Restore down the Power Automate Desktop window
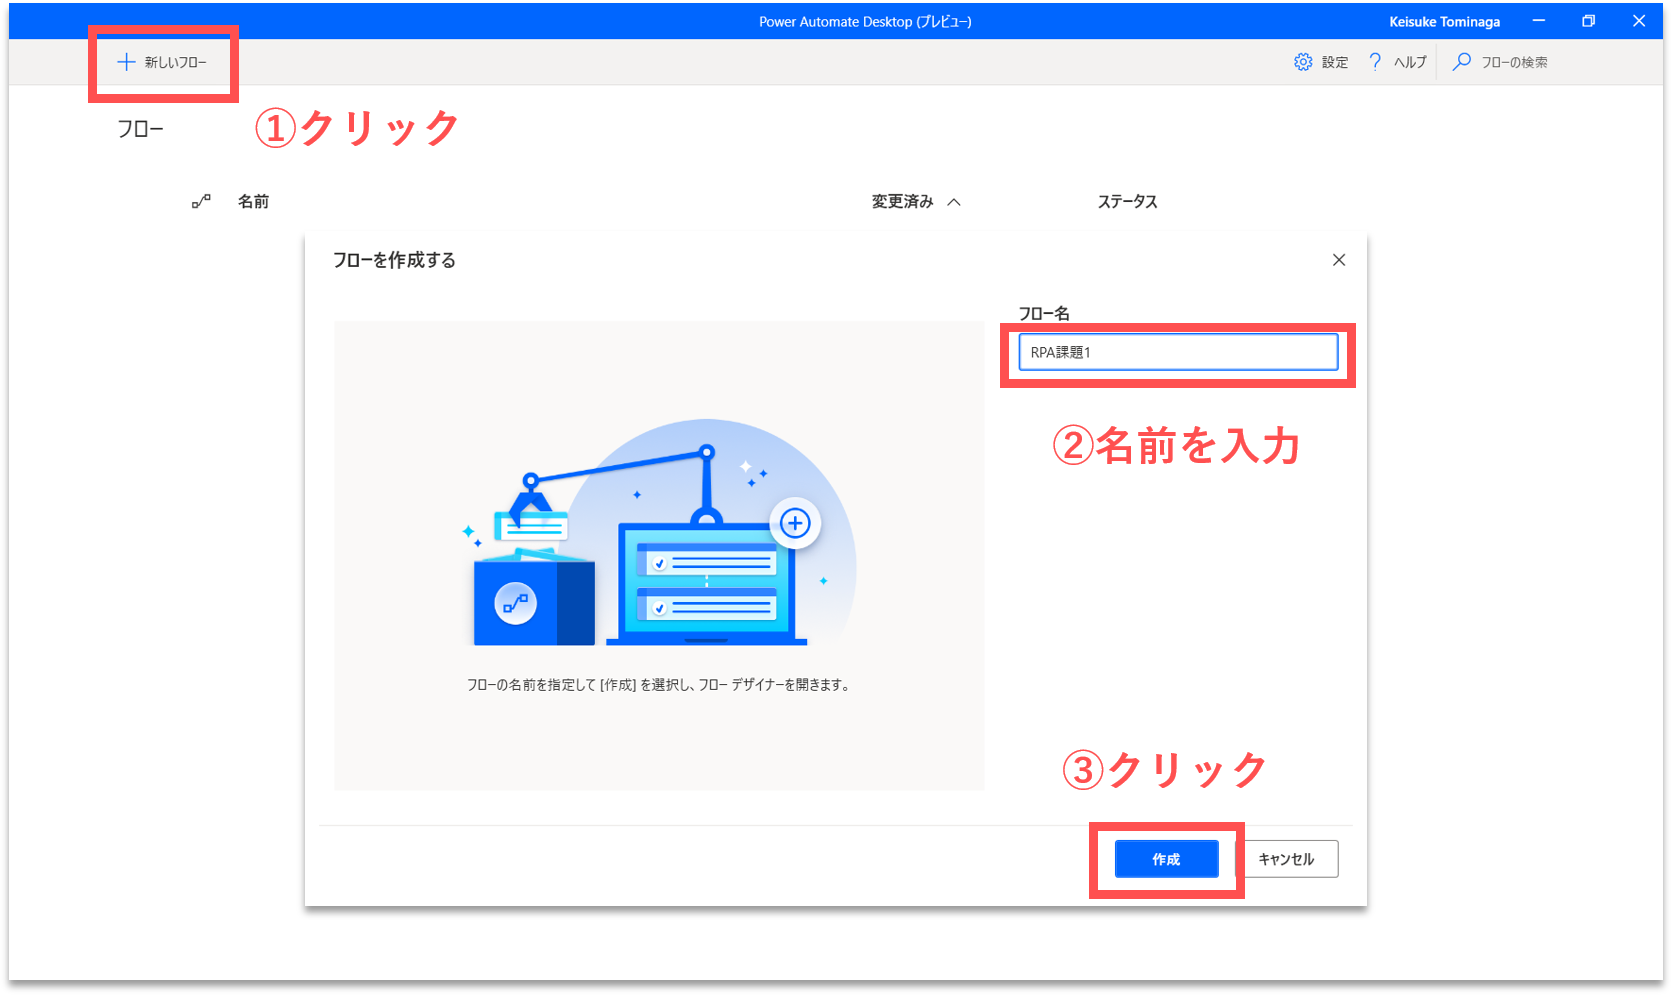 pos(1588,21)
